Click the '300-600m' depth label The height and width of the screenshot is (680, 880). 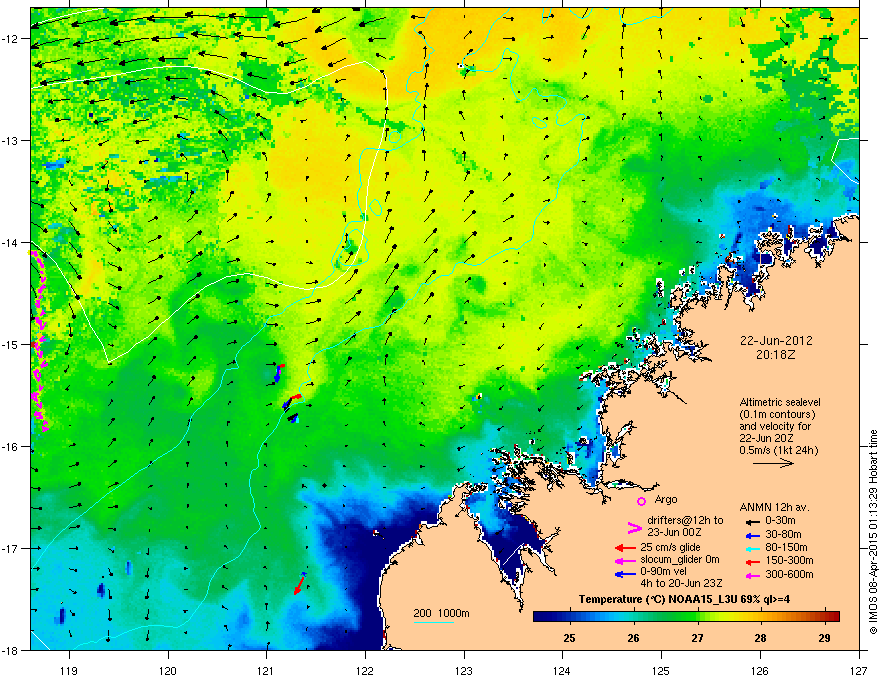coord(789,574)
